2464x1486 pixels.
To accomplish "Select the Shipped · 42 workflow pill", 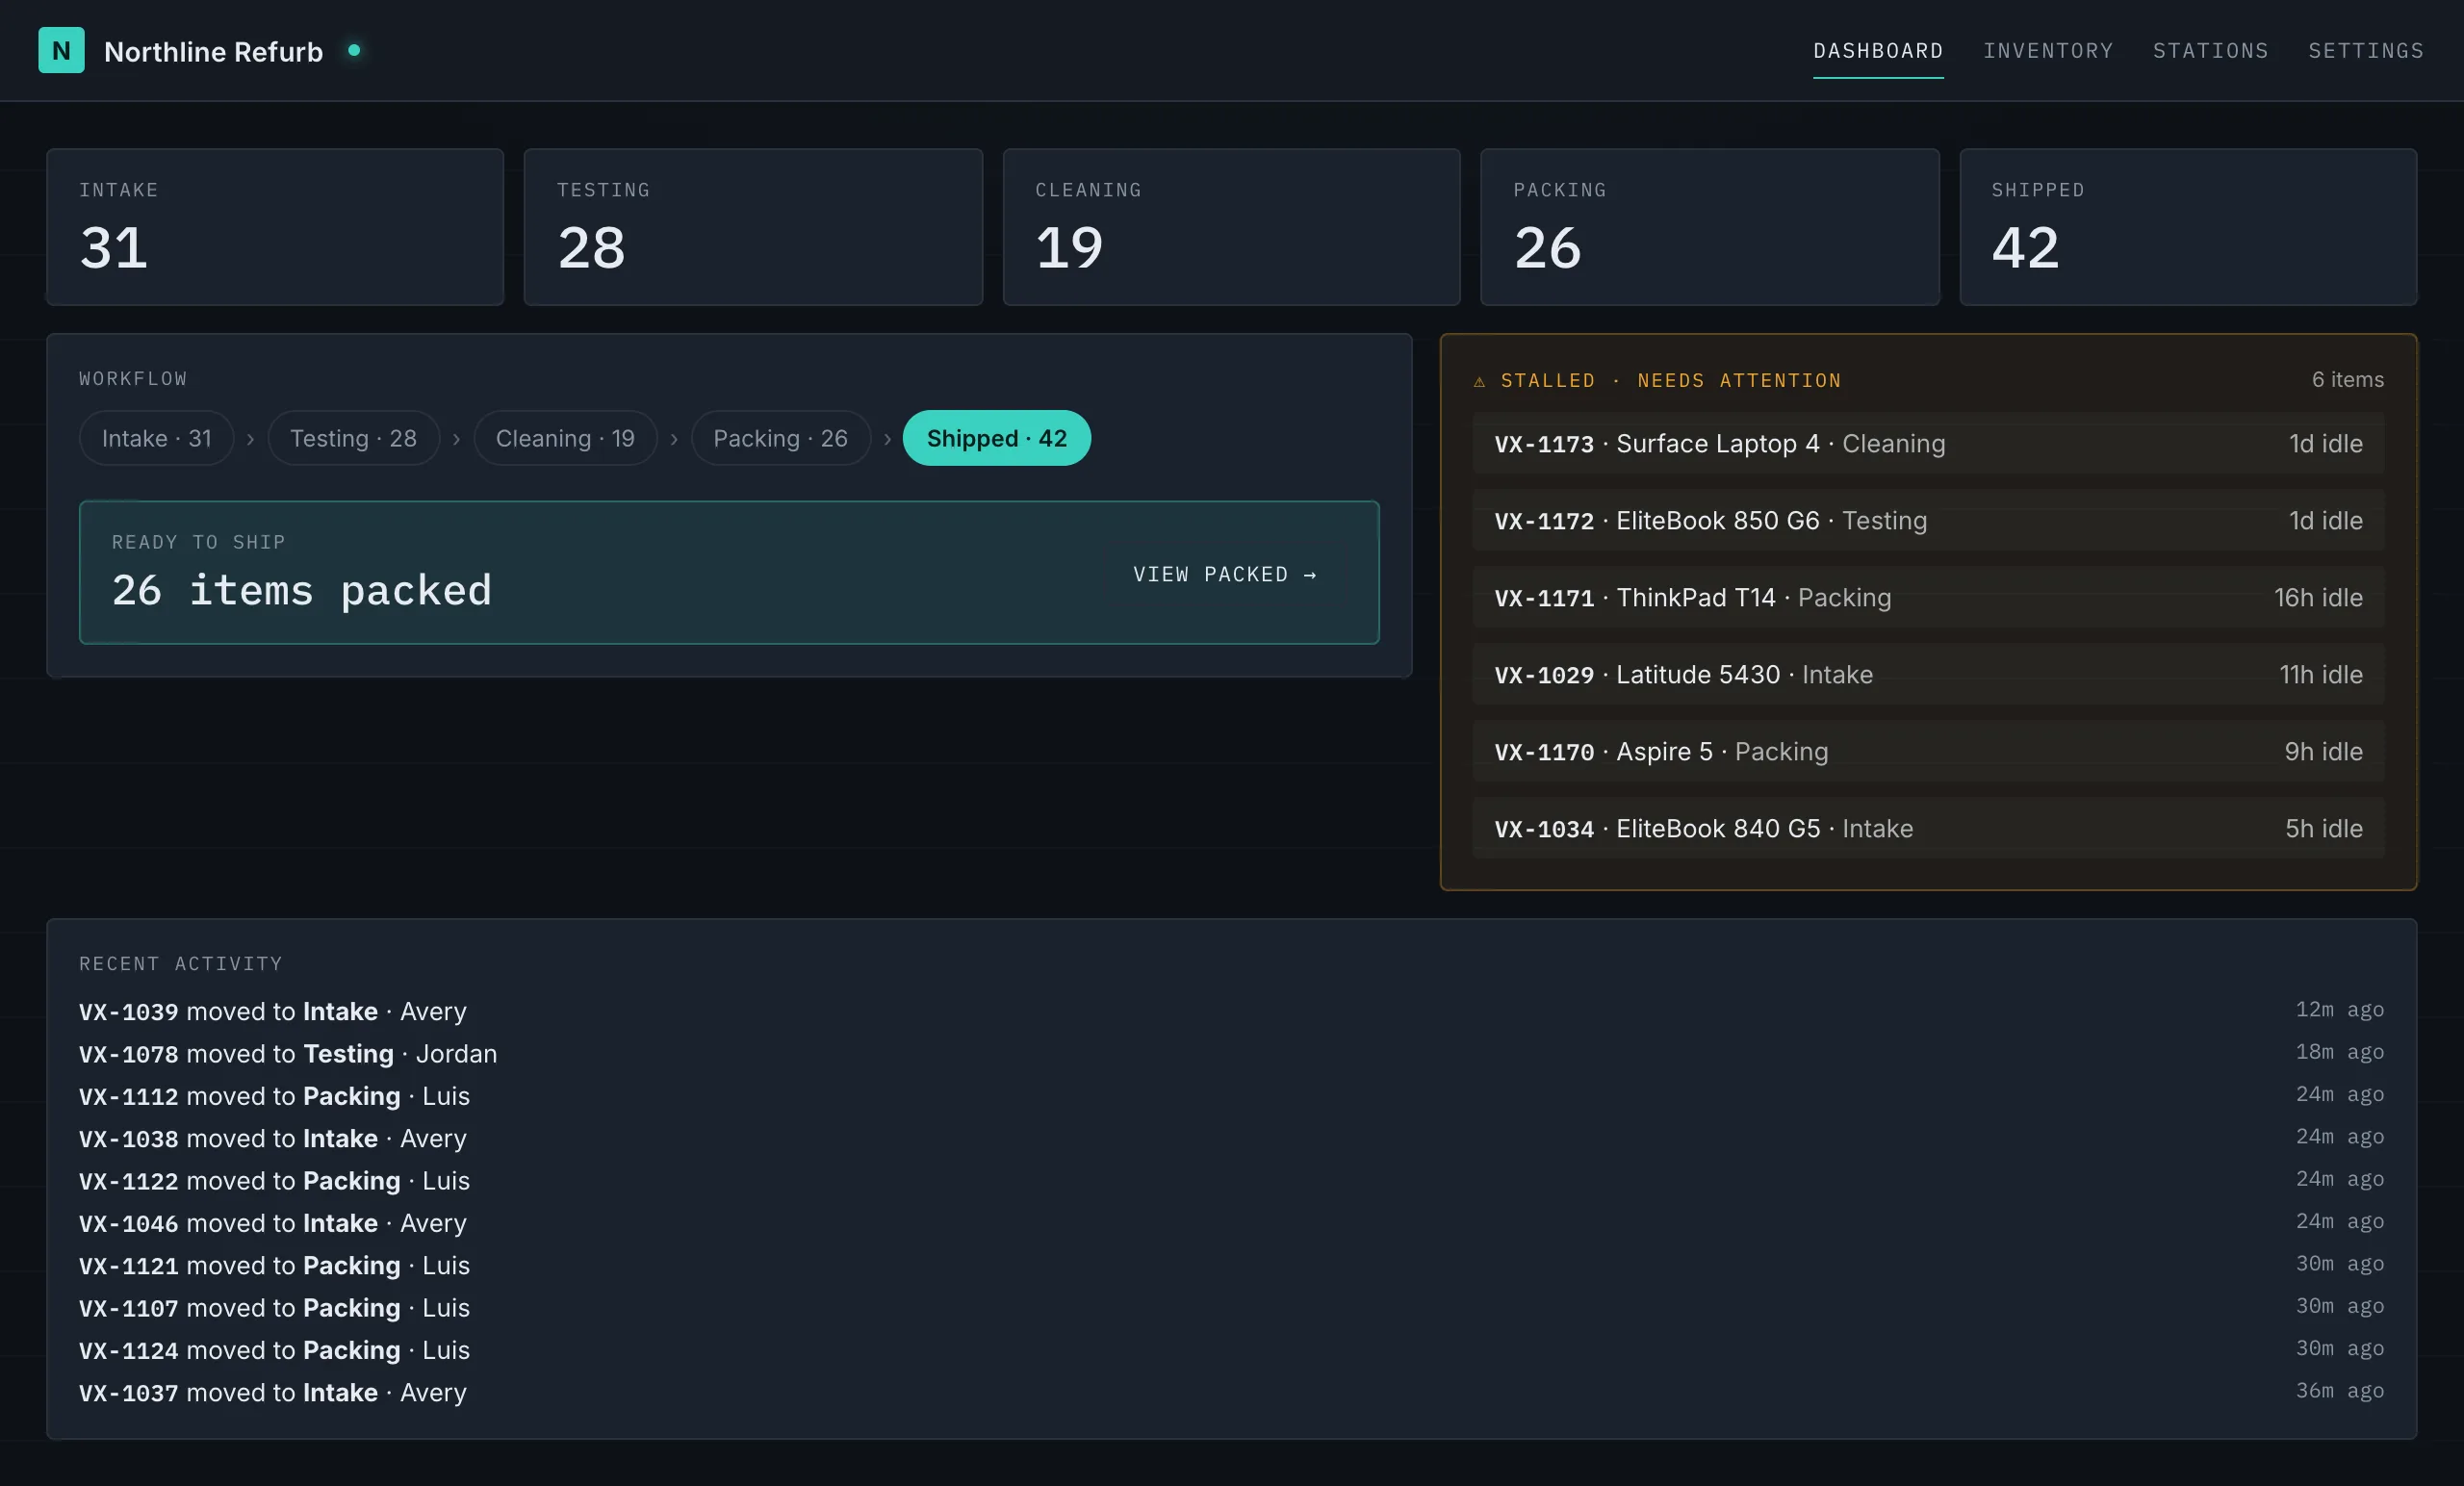I will (996, 438).
